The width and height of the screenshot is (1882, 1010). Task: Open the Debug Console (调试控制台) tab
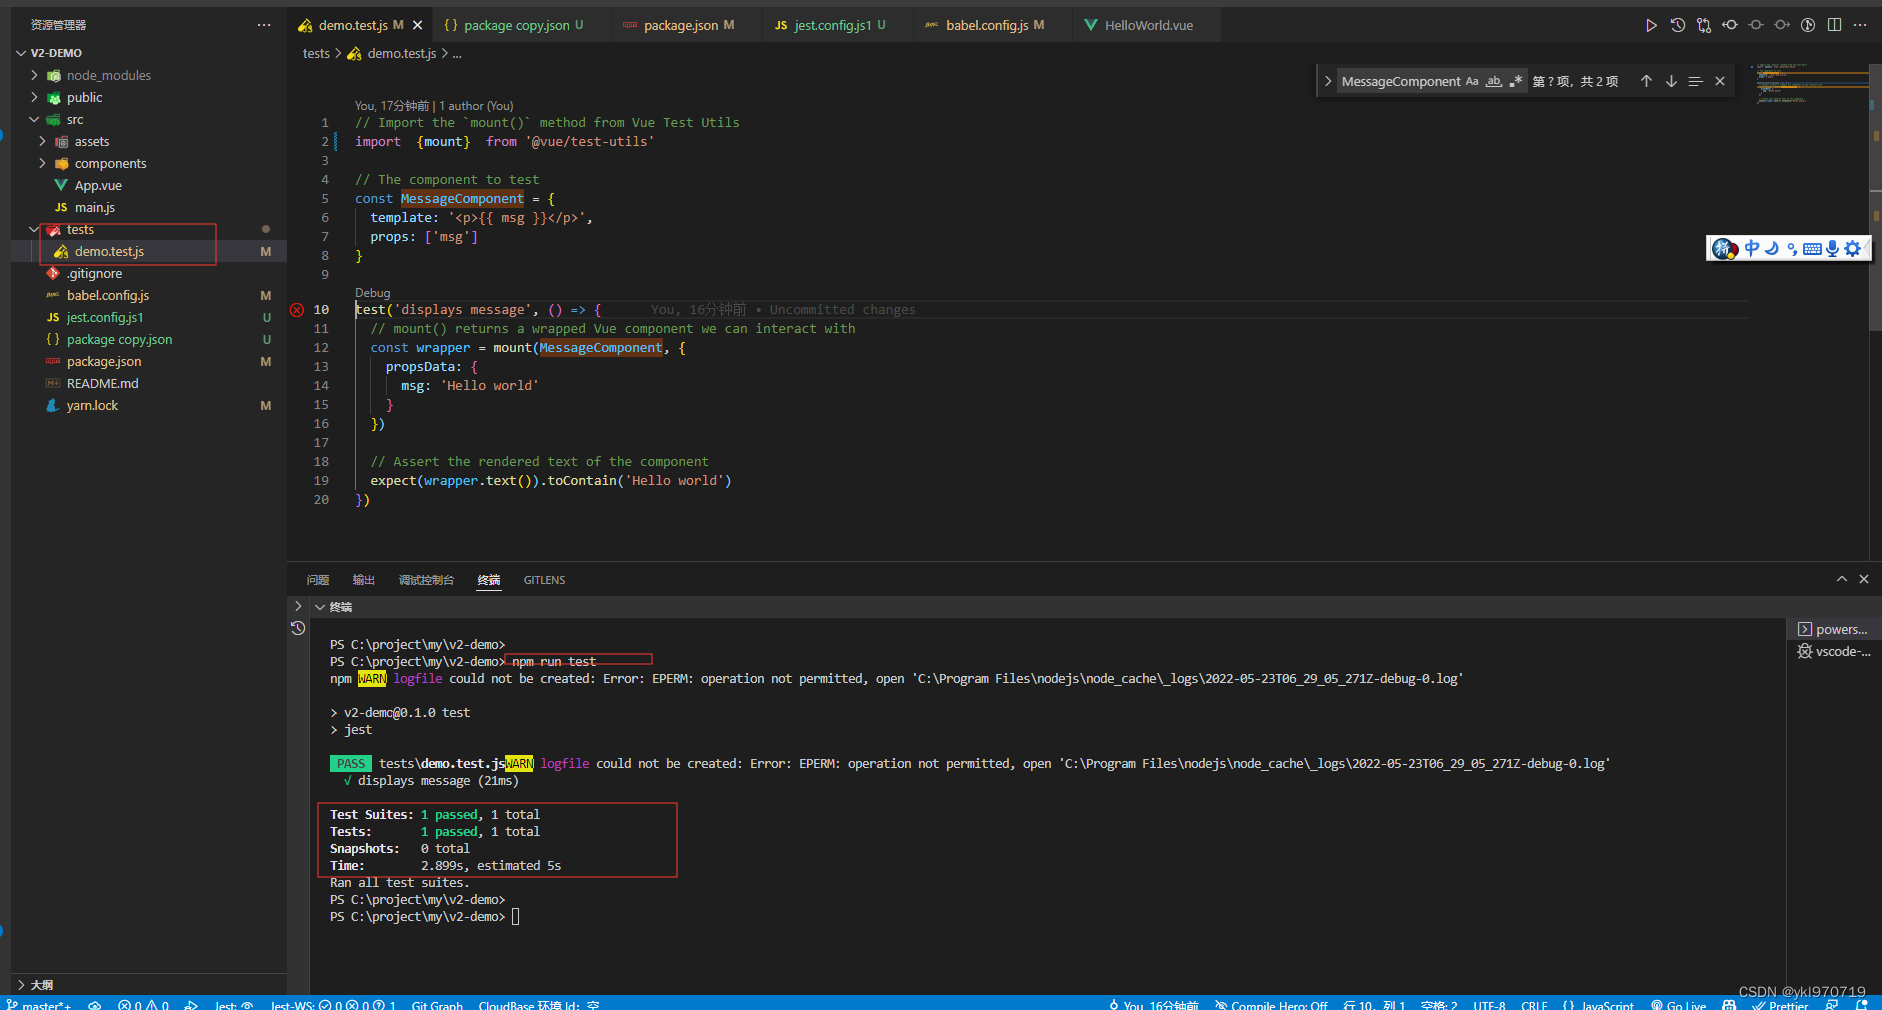tap(426, 580)
